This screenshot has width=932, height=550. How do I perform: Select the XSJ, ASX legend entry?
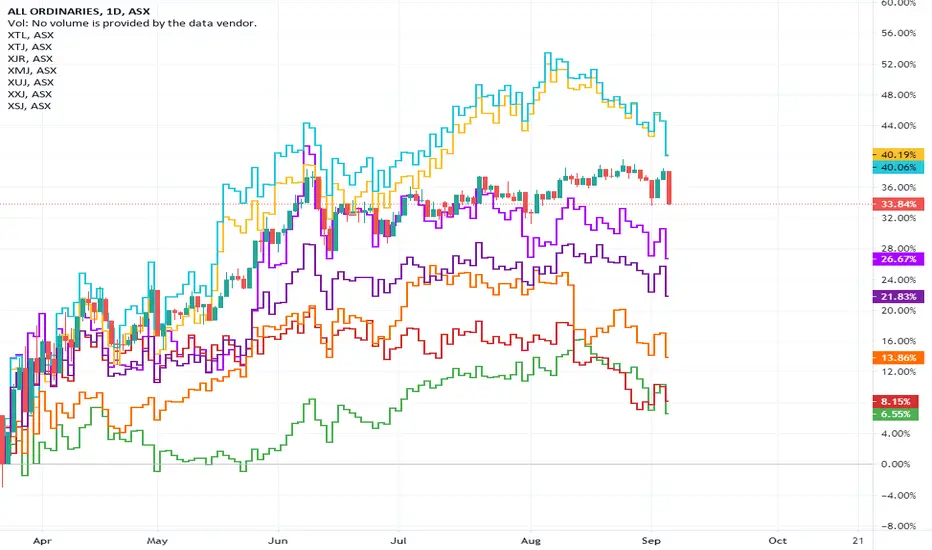click(x=29, y=106)
